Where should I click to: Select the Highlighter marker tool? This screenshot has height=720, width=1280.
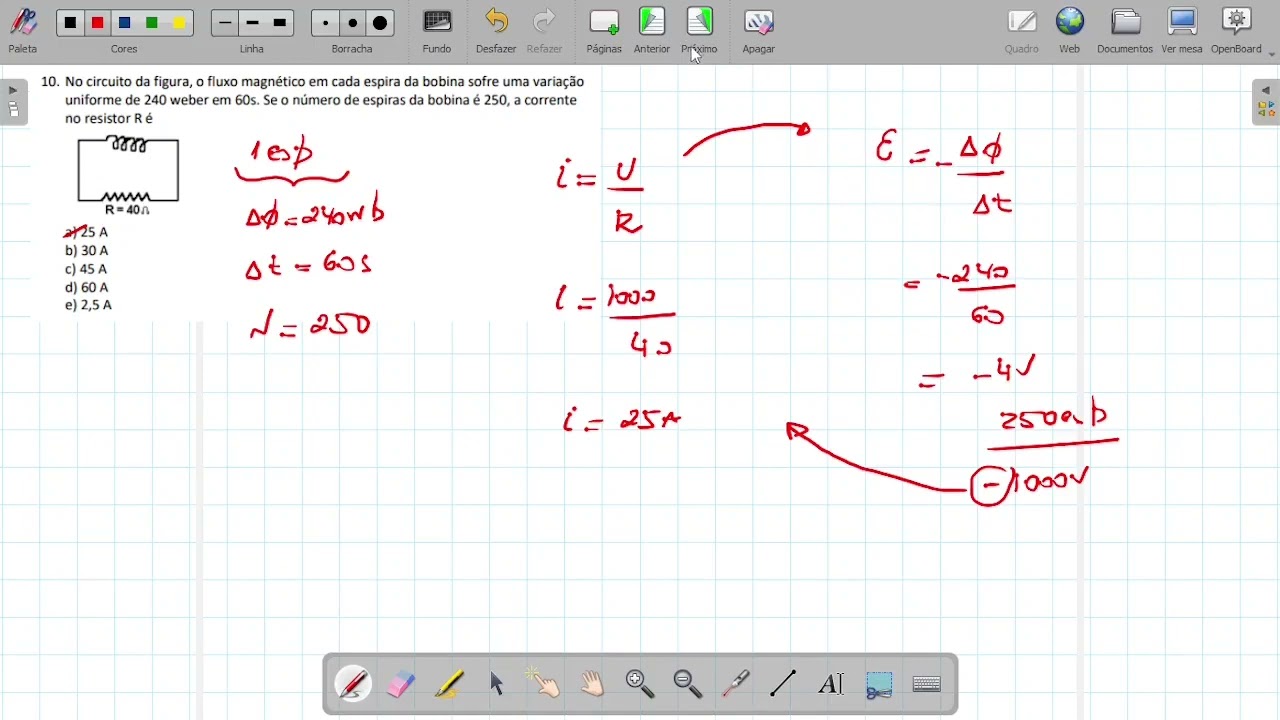point(448,684)
